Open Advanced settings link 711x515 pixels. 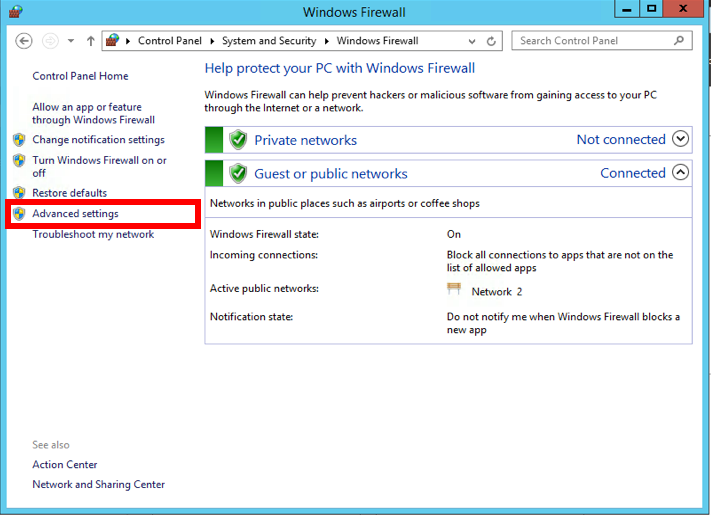75,213
